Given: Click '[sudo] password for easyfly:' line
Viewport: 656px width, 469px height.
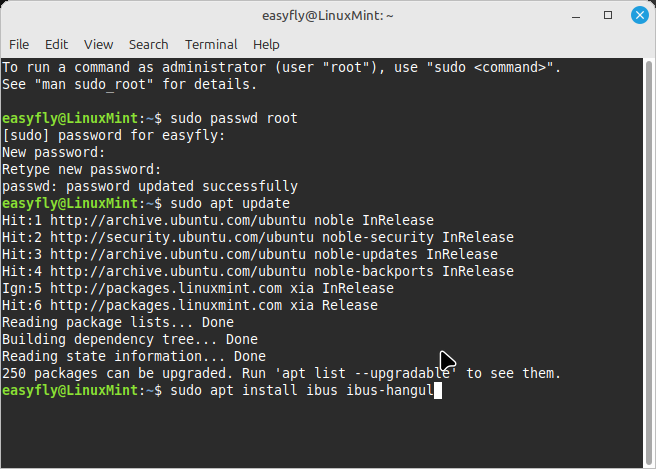Looking at the screenshot, I should click(114, 135).
